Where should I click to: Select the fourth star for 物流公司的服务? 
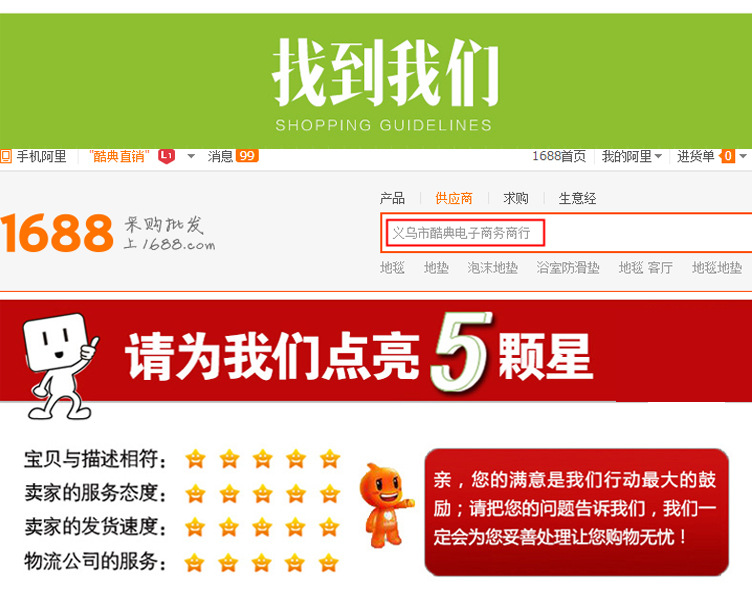(295, 562)
